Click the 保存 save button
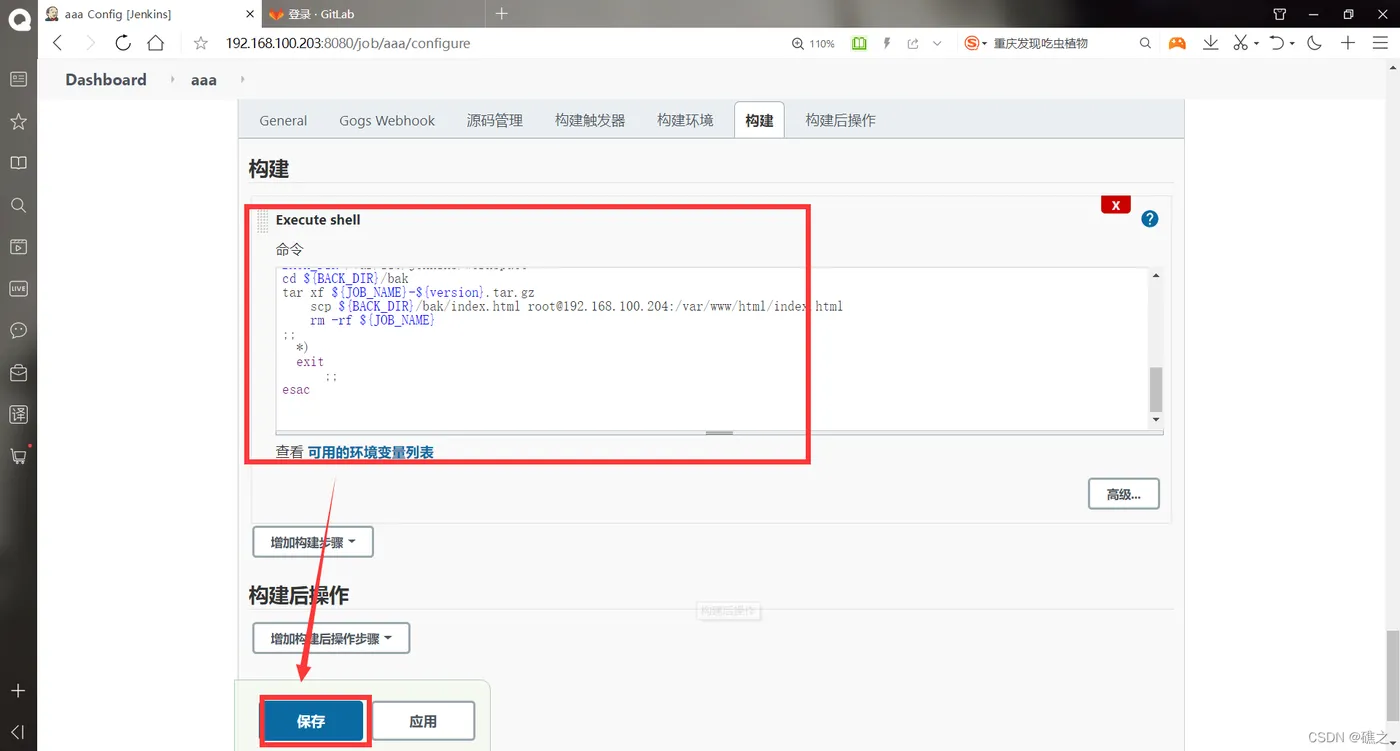 (x=311, y=721)
